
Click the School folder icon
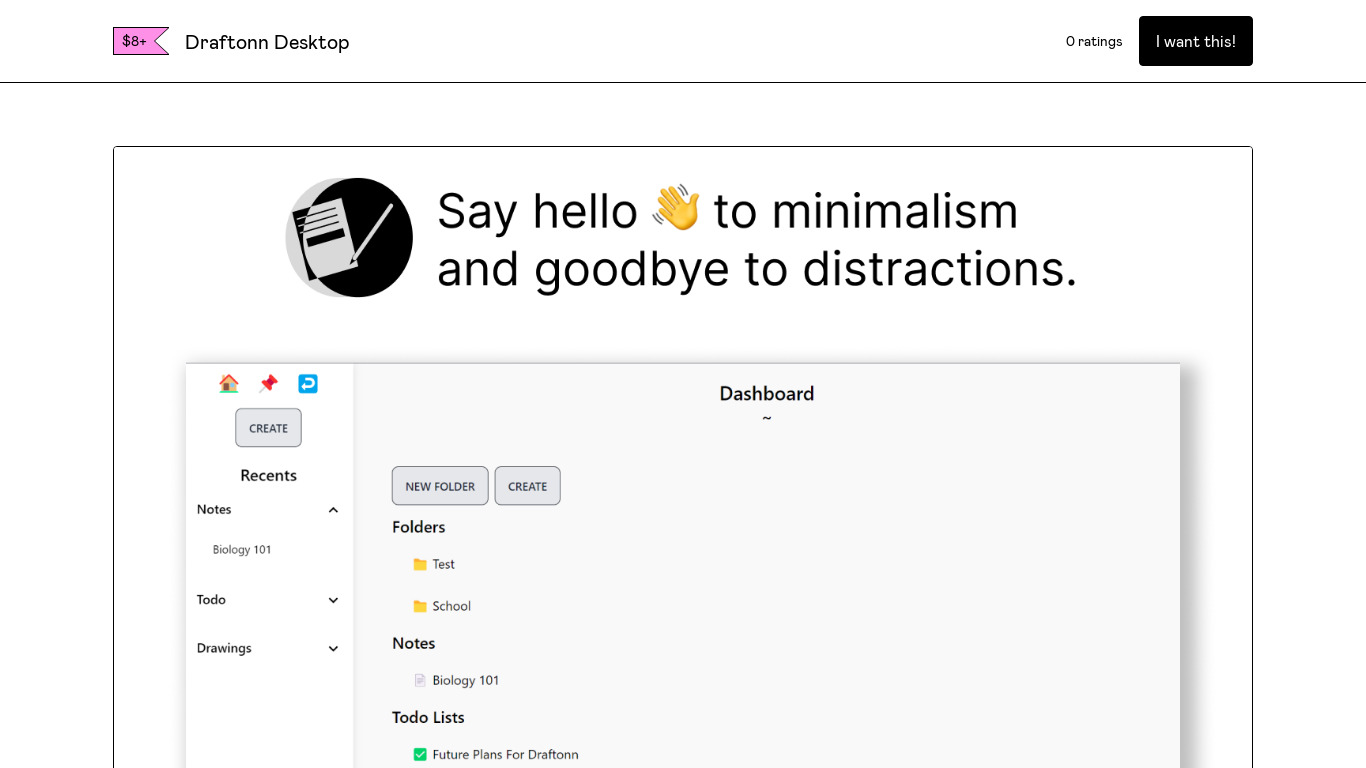click(420, 606)
